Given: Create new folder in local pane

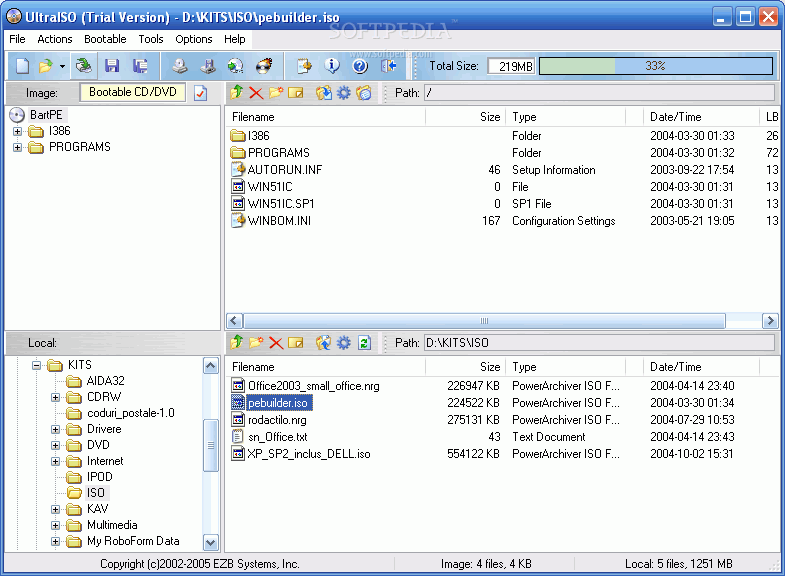Looking at the screenshot, I should pyautogui.click(x=256, y=343).
